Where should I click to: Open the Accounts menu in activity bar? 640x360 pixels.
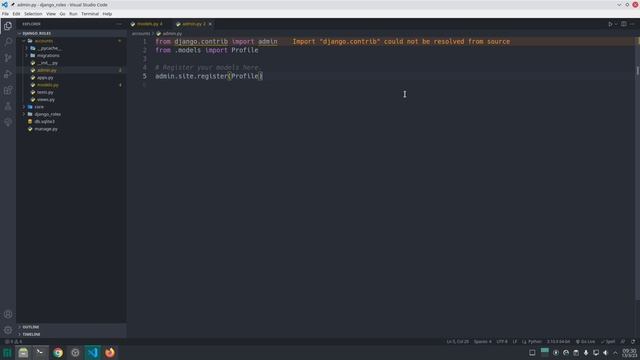[8, 314]
